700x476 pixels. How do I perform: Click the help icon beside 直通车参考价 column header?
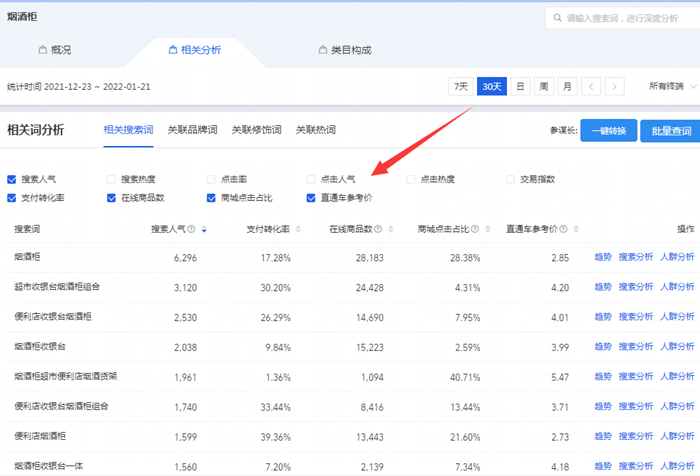[561, 229]
